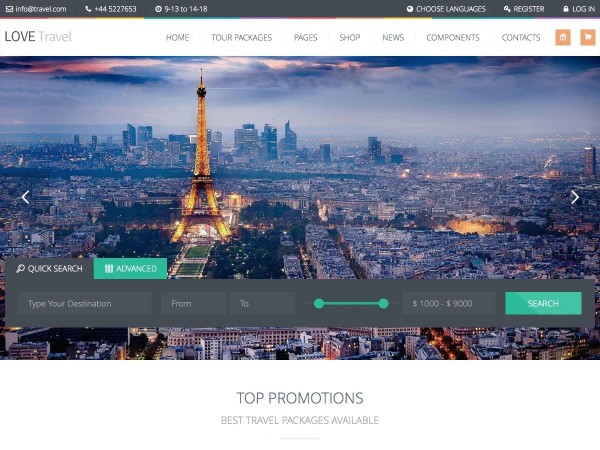The height and width of the screenshot is (450, 600).
Task: Expand the Tour Packages menu
Action: tap(241, 38)
